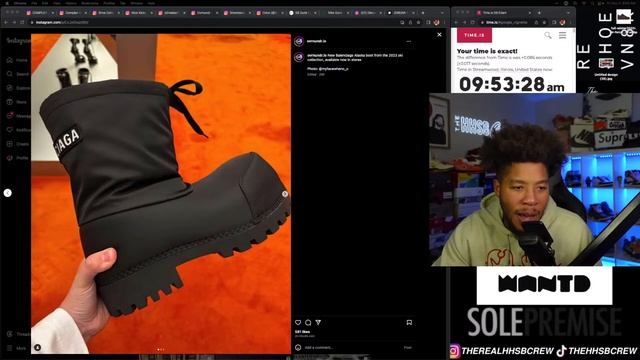Click the red TIME.IS logo

[x=474, y=35]
